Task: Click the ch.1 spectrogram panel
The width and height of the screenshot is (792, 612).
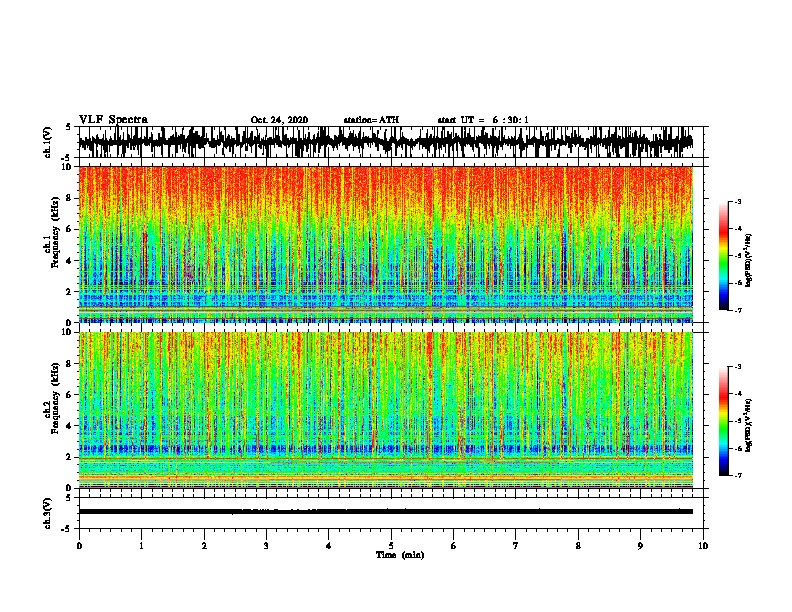Action: click(x=386, y=244)
